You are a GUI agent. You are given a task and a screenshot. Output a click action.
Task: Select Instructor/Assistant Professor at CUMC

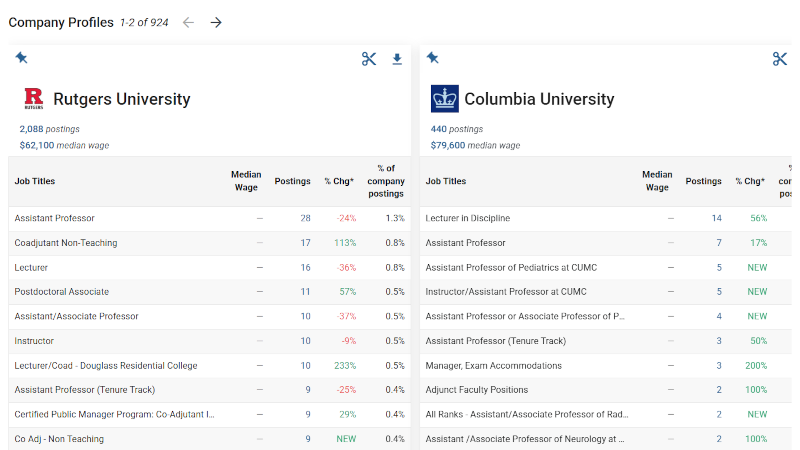click(506, 292)
